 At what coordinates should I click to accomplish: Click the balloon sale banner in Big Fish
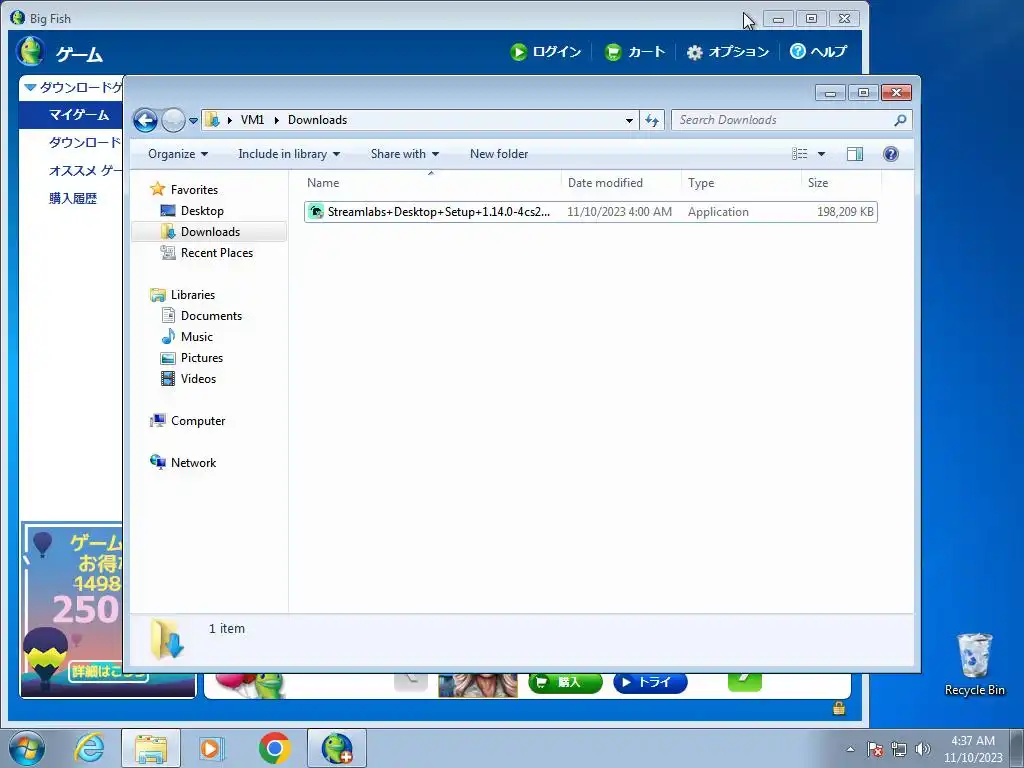click(x=72, y=609)
